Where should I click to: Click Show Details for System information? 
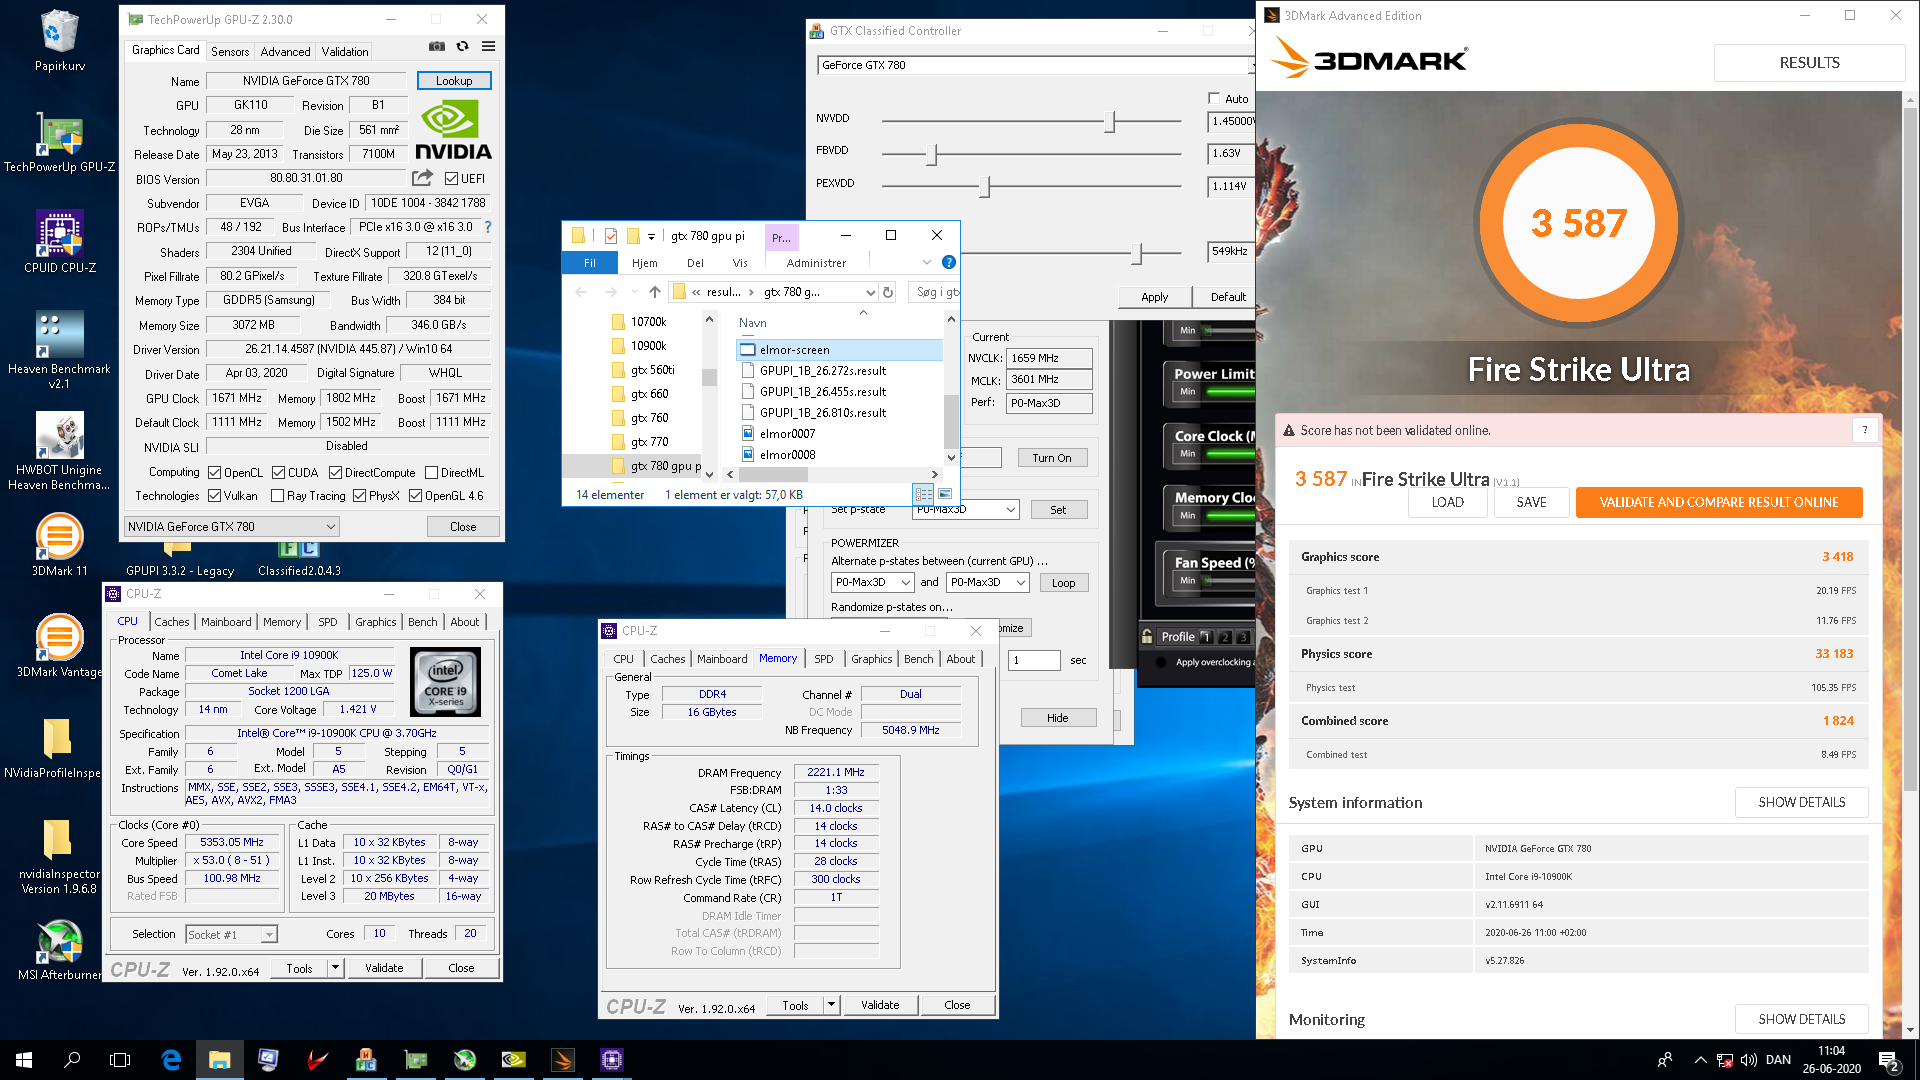[x=1802, y=802]
